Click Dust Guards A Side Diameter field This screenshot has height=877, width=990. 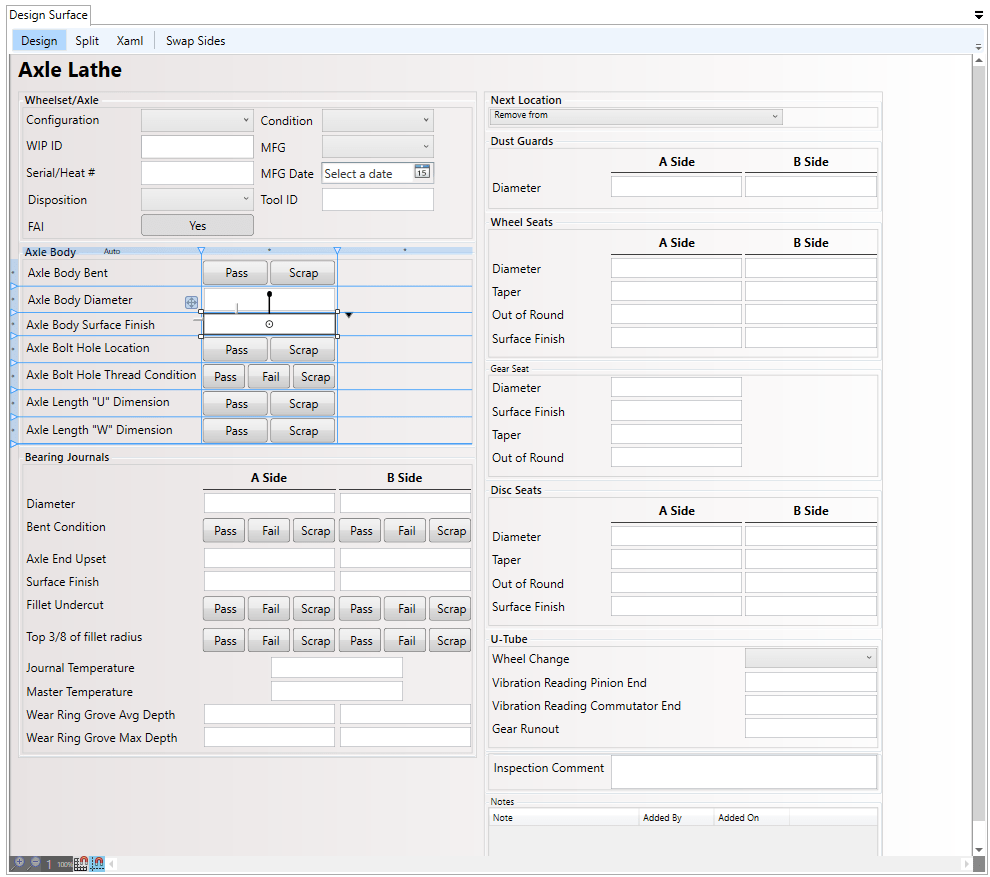point(676,187)
